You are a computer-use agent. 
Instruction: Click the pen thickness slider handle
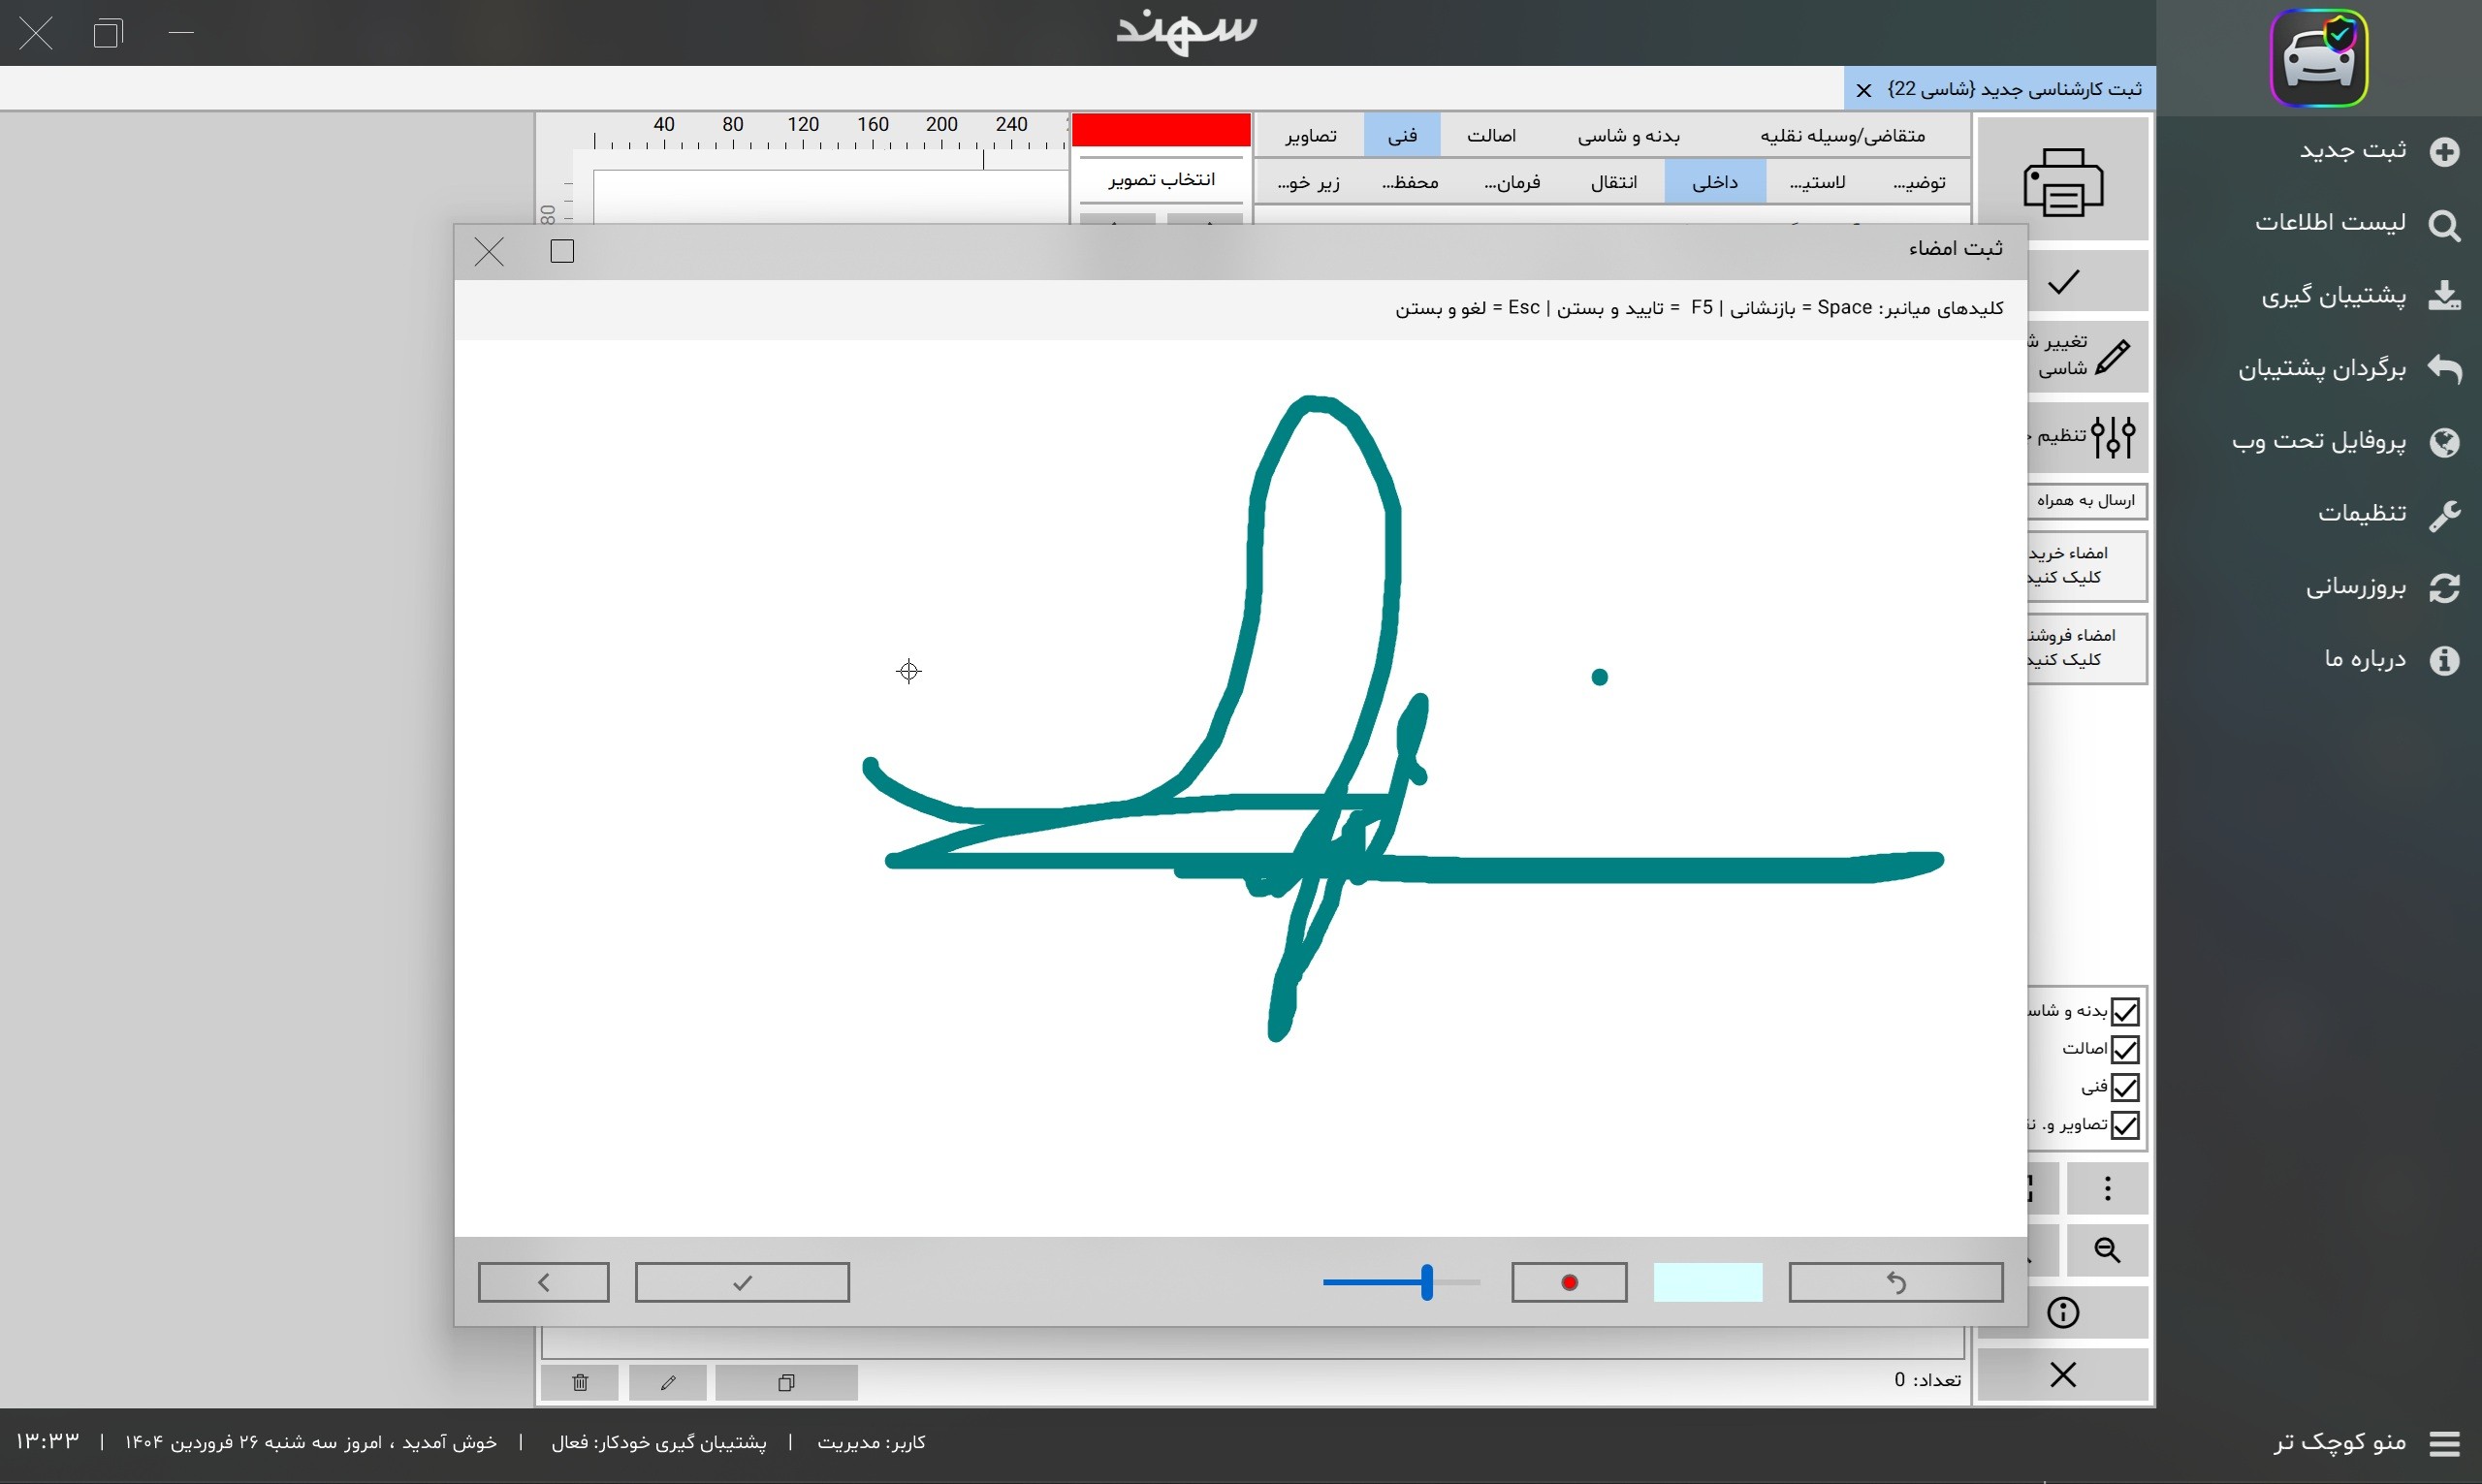click(1427, 1282)
